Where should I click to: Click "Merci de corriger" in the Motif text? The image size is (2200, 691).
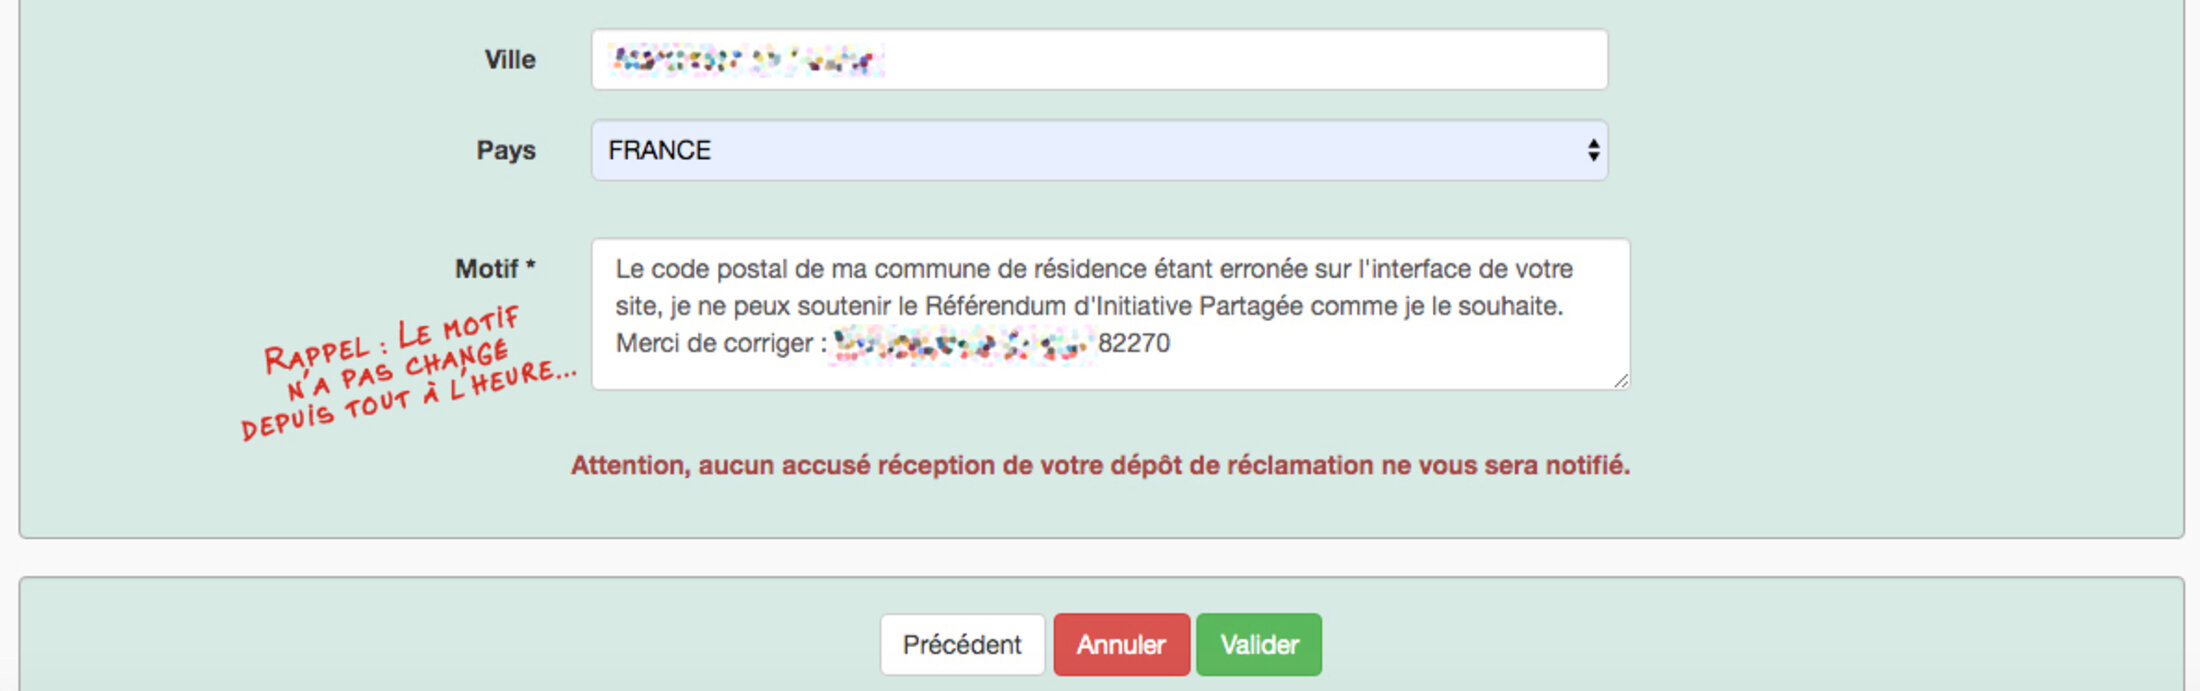[714, 343]
